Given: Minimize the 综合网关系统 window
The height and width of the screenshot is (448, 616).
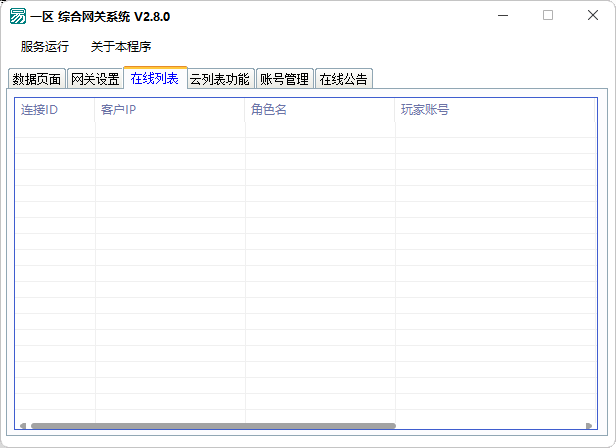Looking at the screenshot, I should pos(502,16).
